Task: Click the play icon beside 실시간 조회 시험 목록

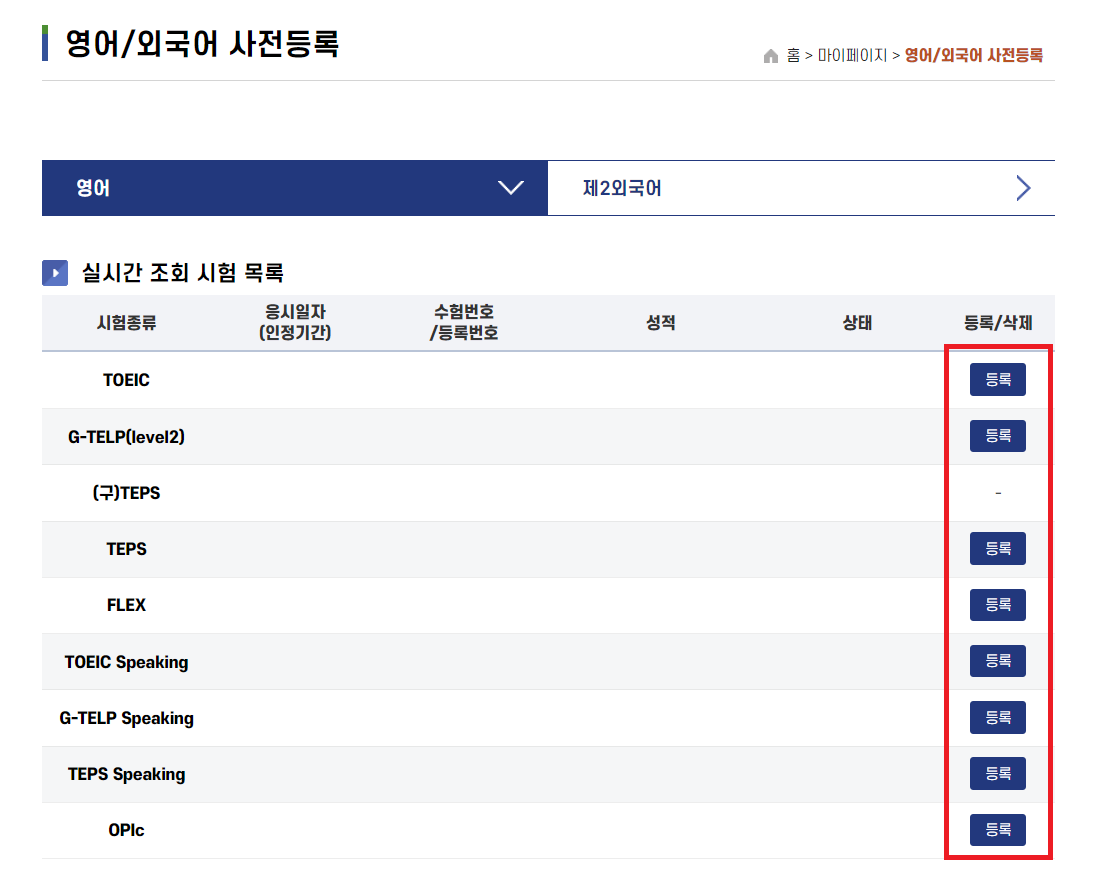Action: click(55, 273)
